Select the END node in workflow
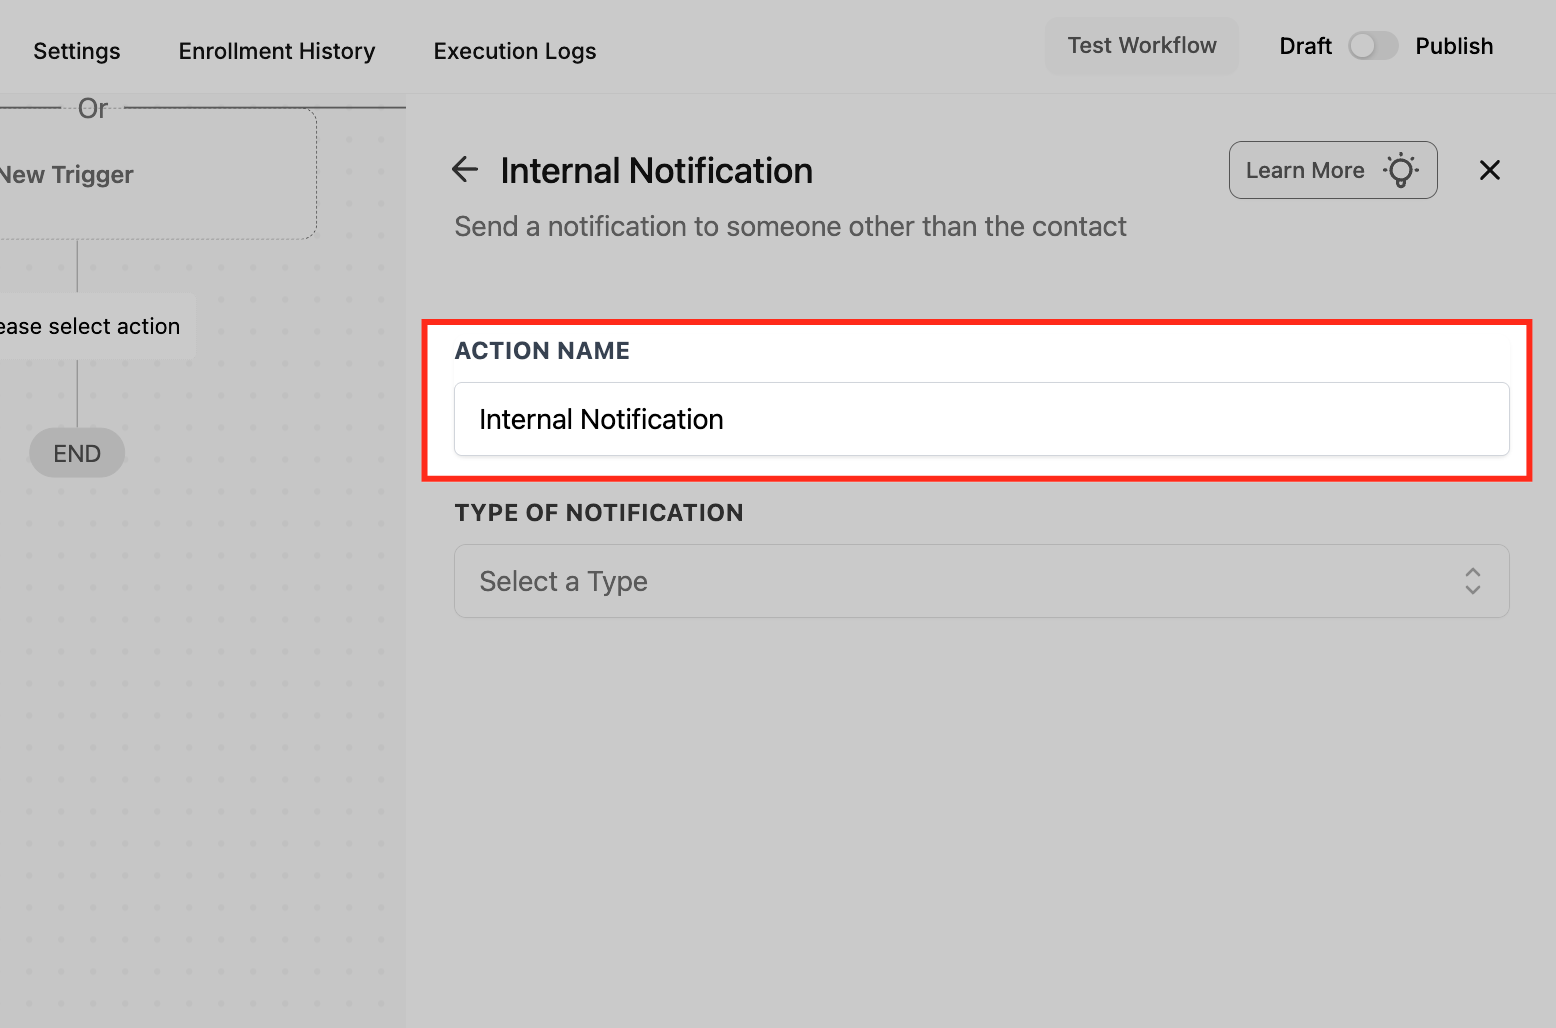This screenshot has width=1556, height=1028. pyautogui.click(x=77, y=453)
